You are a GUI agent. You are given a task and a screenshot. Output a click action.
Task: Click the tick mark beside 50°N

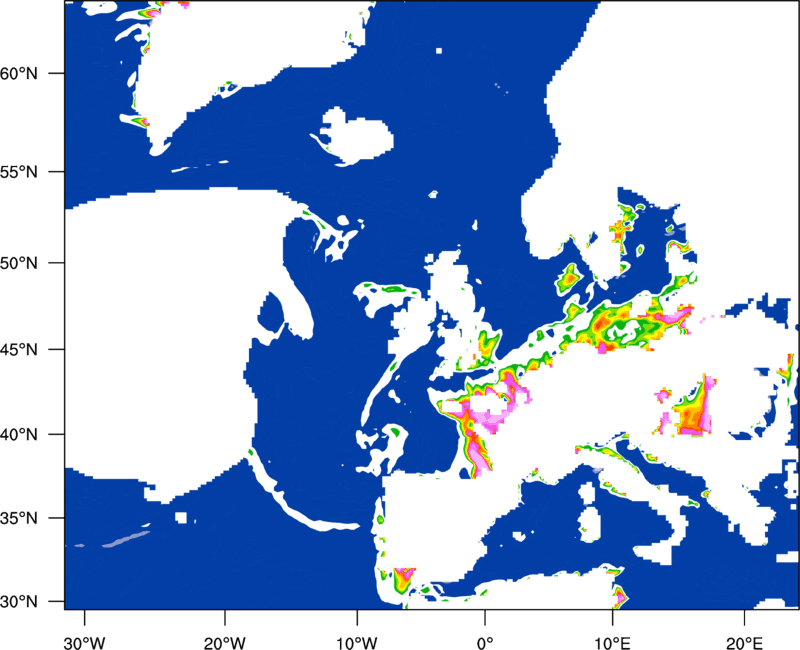click(57, 263)
